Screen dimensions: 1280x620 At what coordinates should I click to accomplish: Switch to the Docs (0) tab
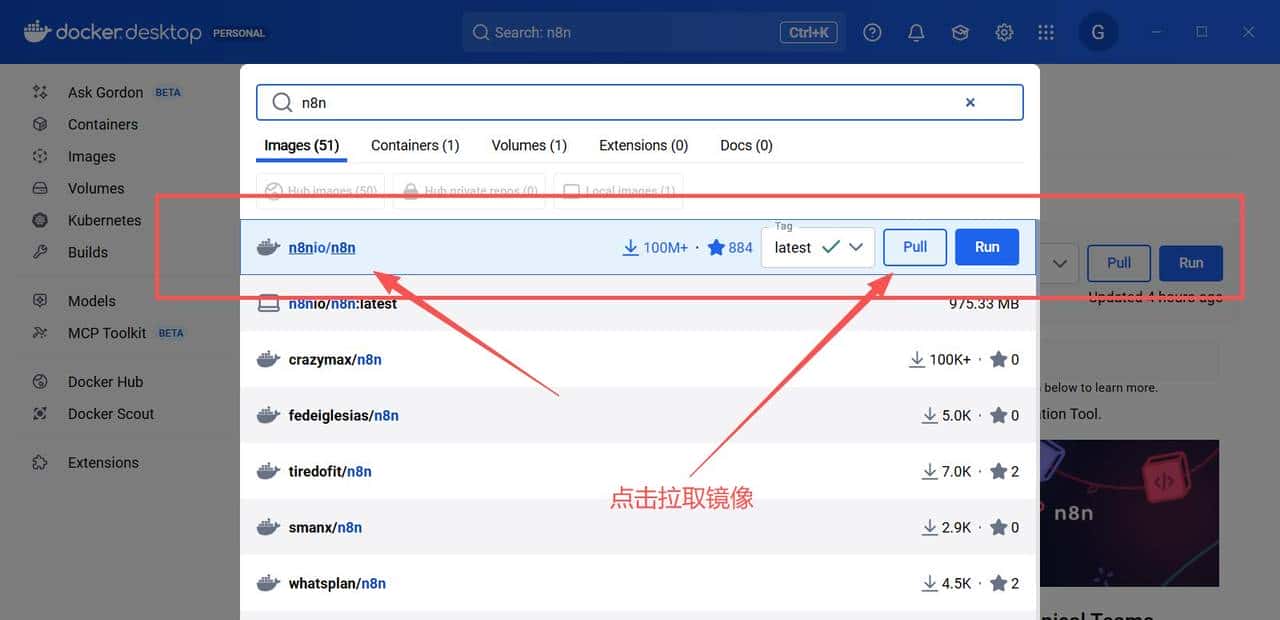[745, 145]
